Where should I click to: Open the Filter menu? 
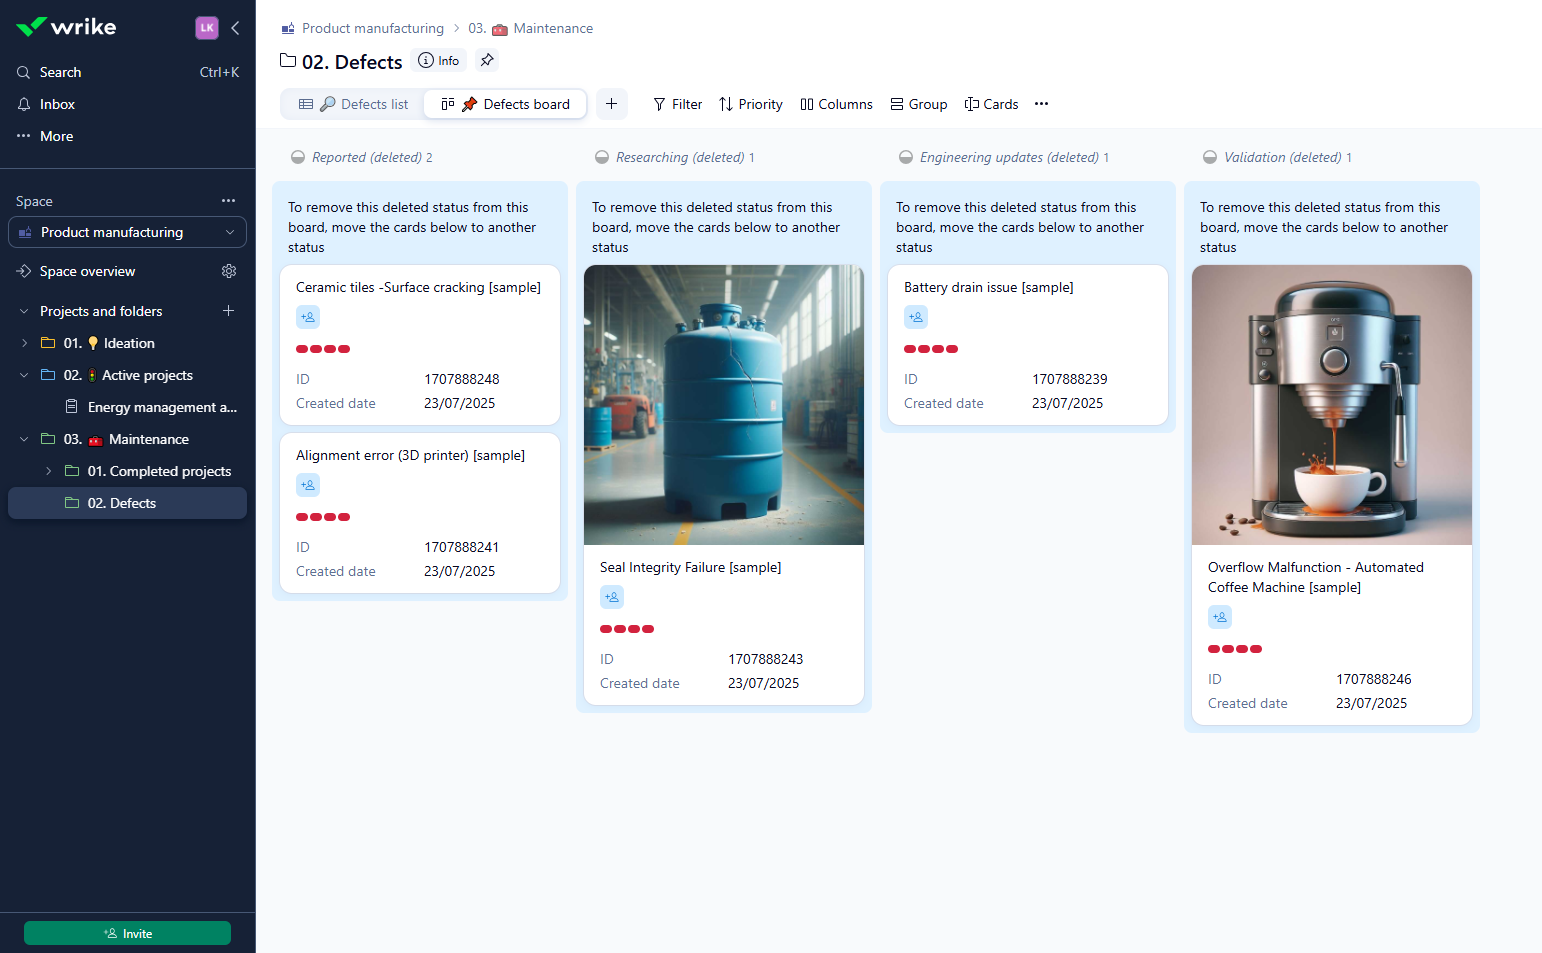pos(677,104)
